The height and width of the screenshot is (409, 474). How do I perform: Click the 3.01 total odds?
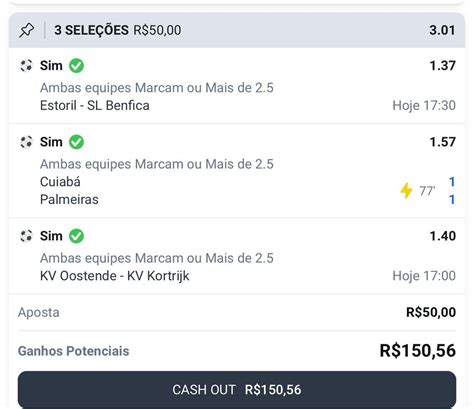442,30
